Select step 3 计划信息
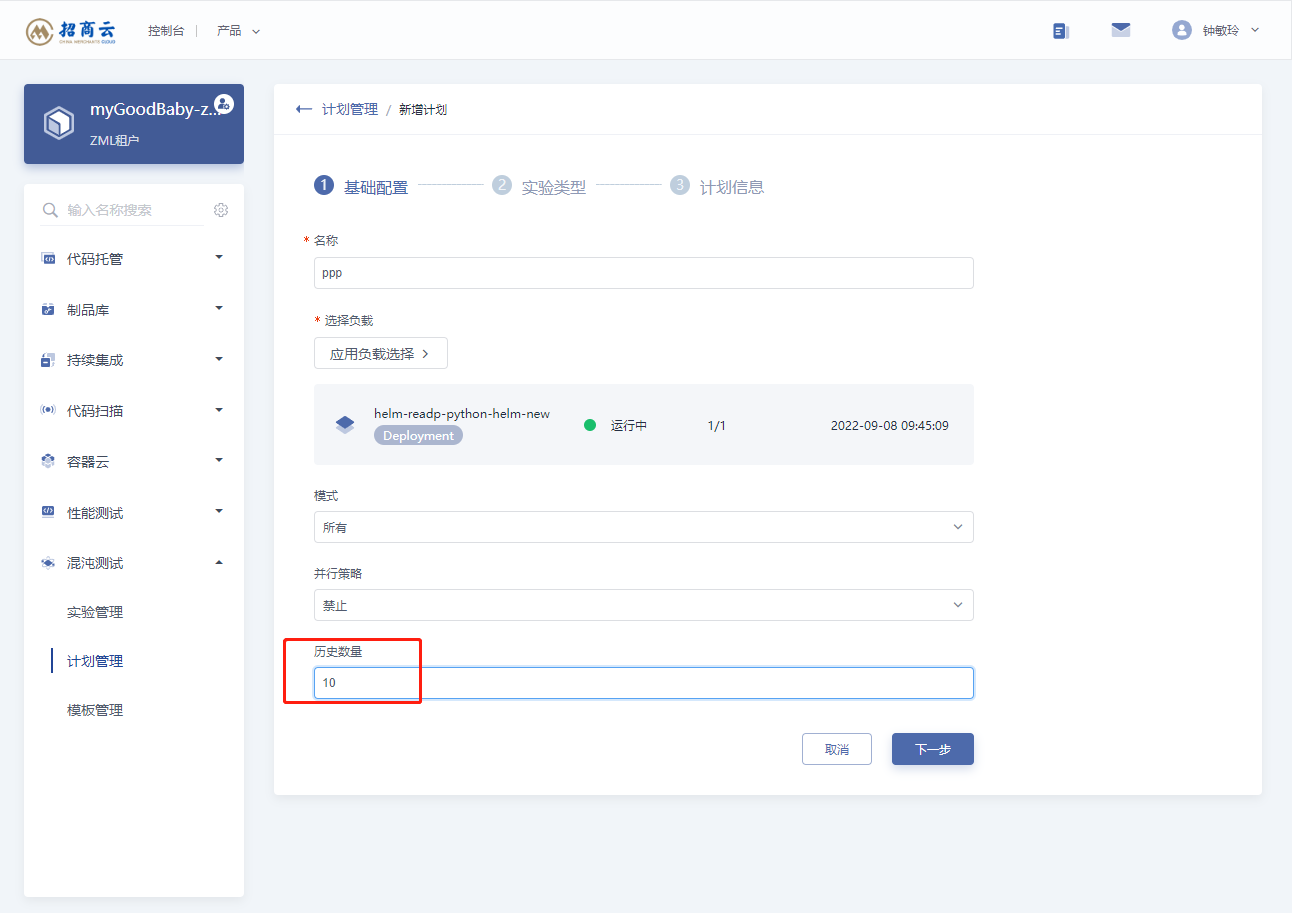1292x913 pixels. point(717,187)
